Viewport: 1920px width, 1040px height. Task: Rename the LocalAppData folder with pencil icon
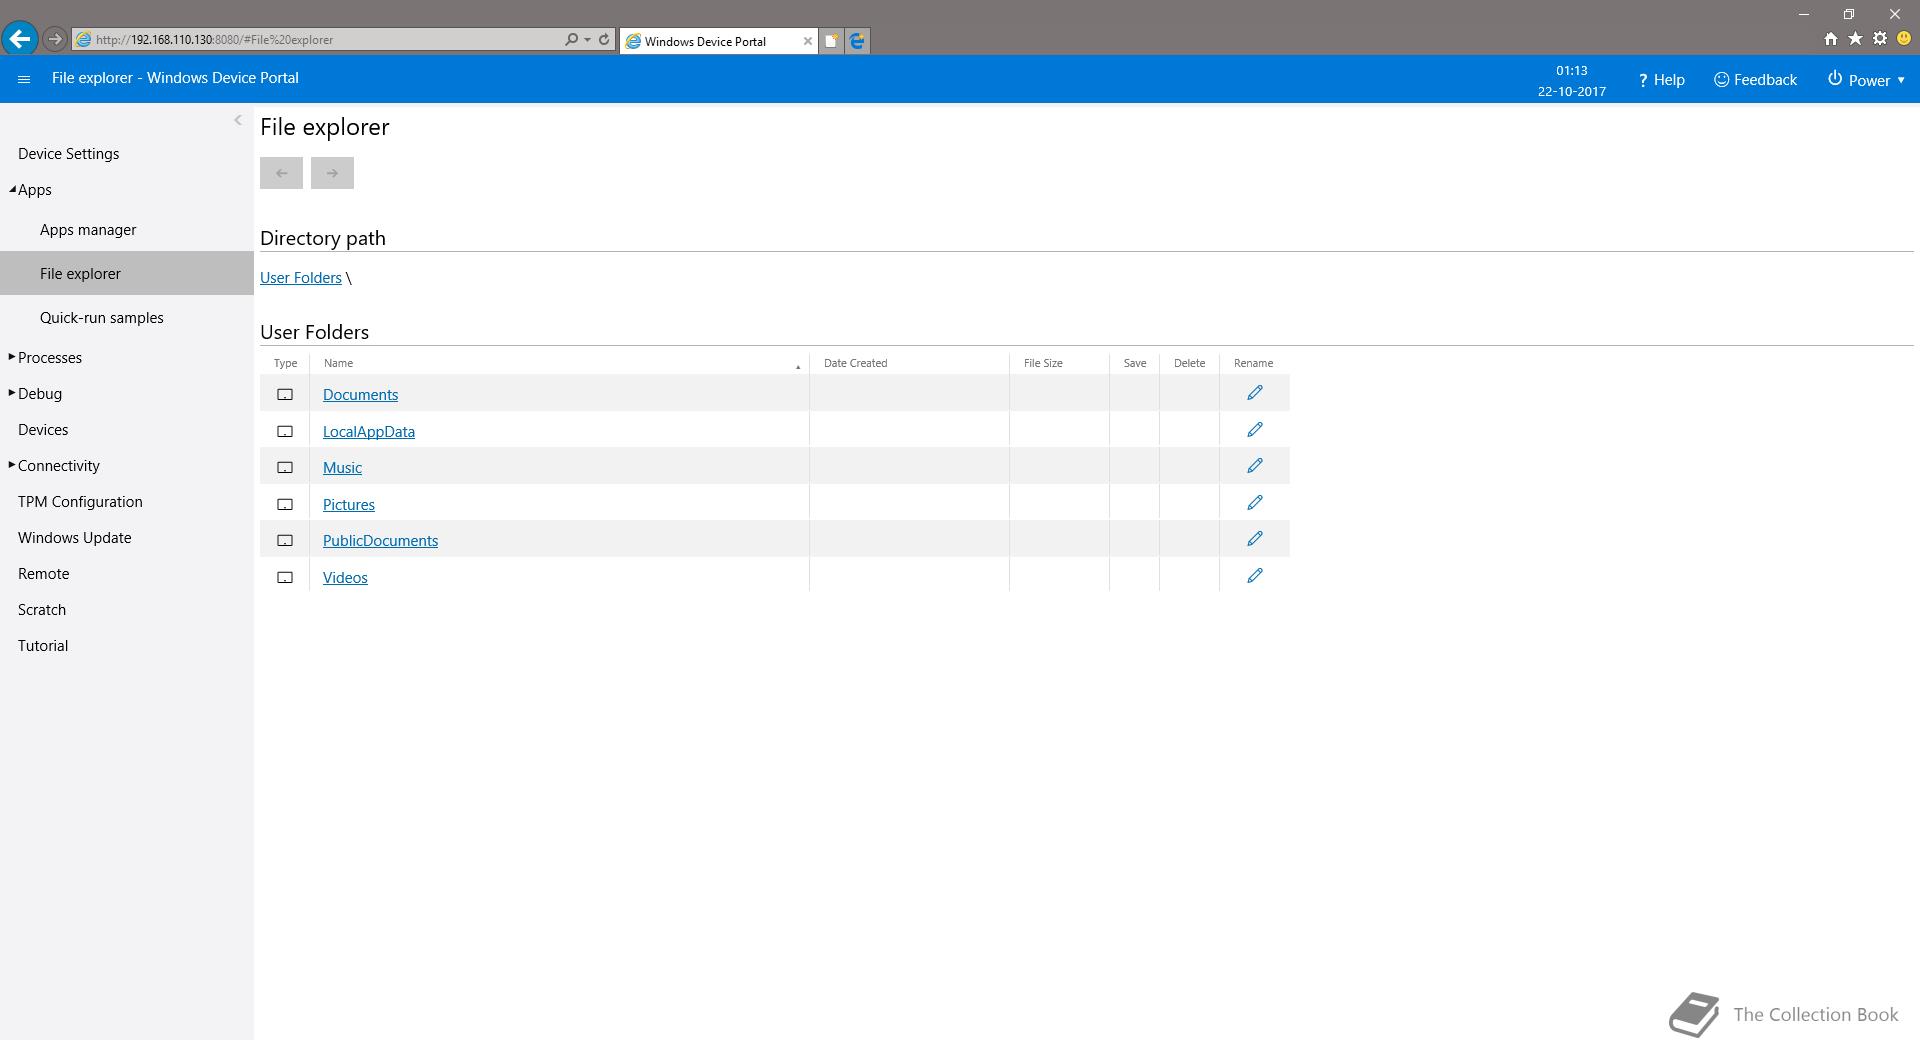pyautogui.click(x=1255, y=430)
